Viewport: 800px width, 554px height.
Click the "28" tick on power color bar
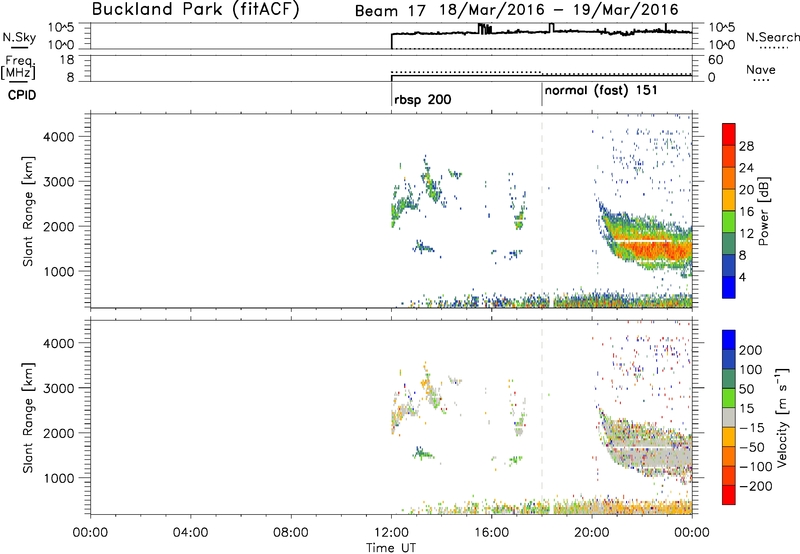(746, 146)
